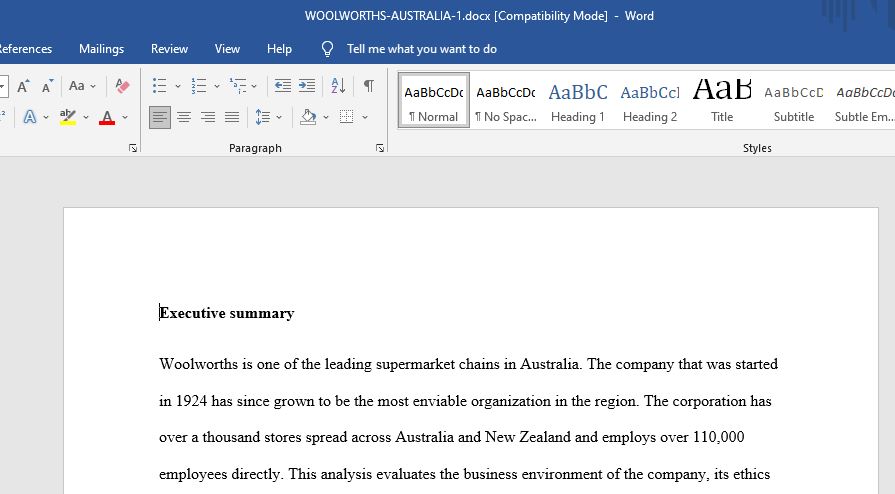
Task: Apply the No Spacing style
Action: click(x=506, y=101)
